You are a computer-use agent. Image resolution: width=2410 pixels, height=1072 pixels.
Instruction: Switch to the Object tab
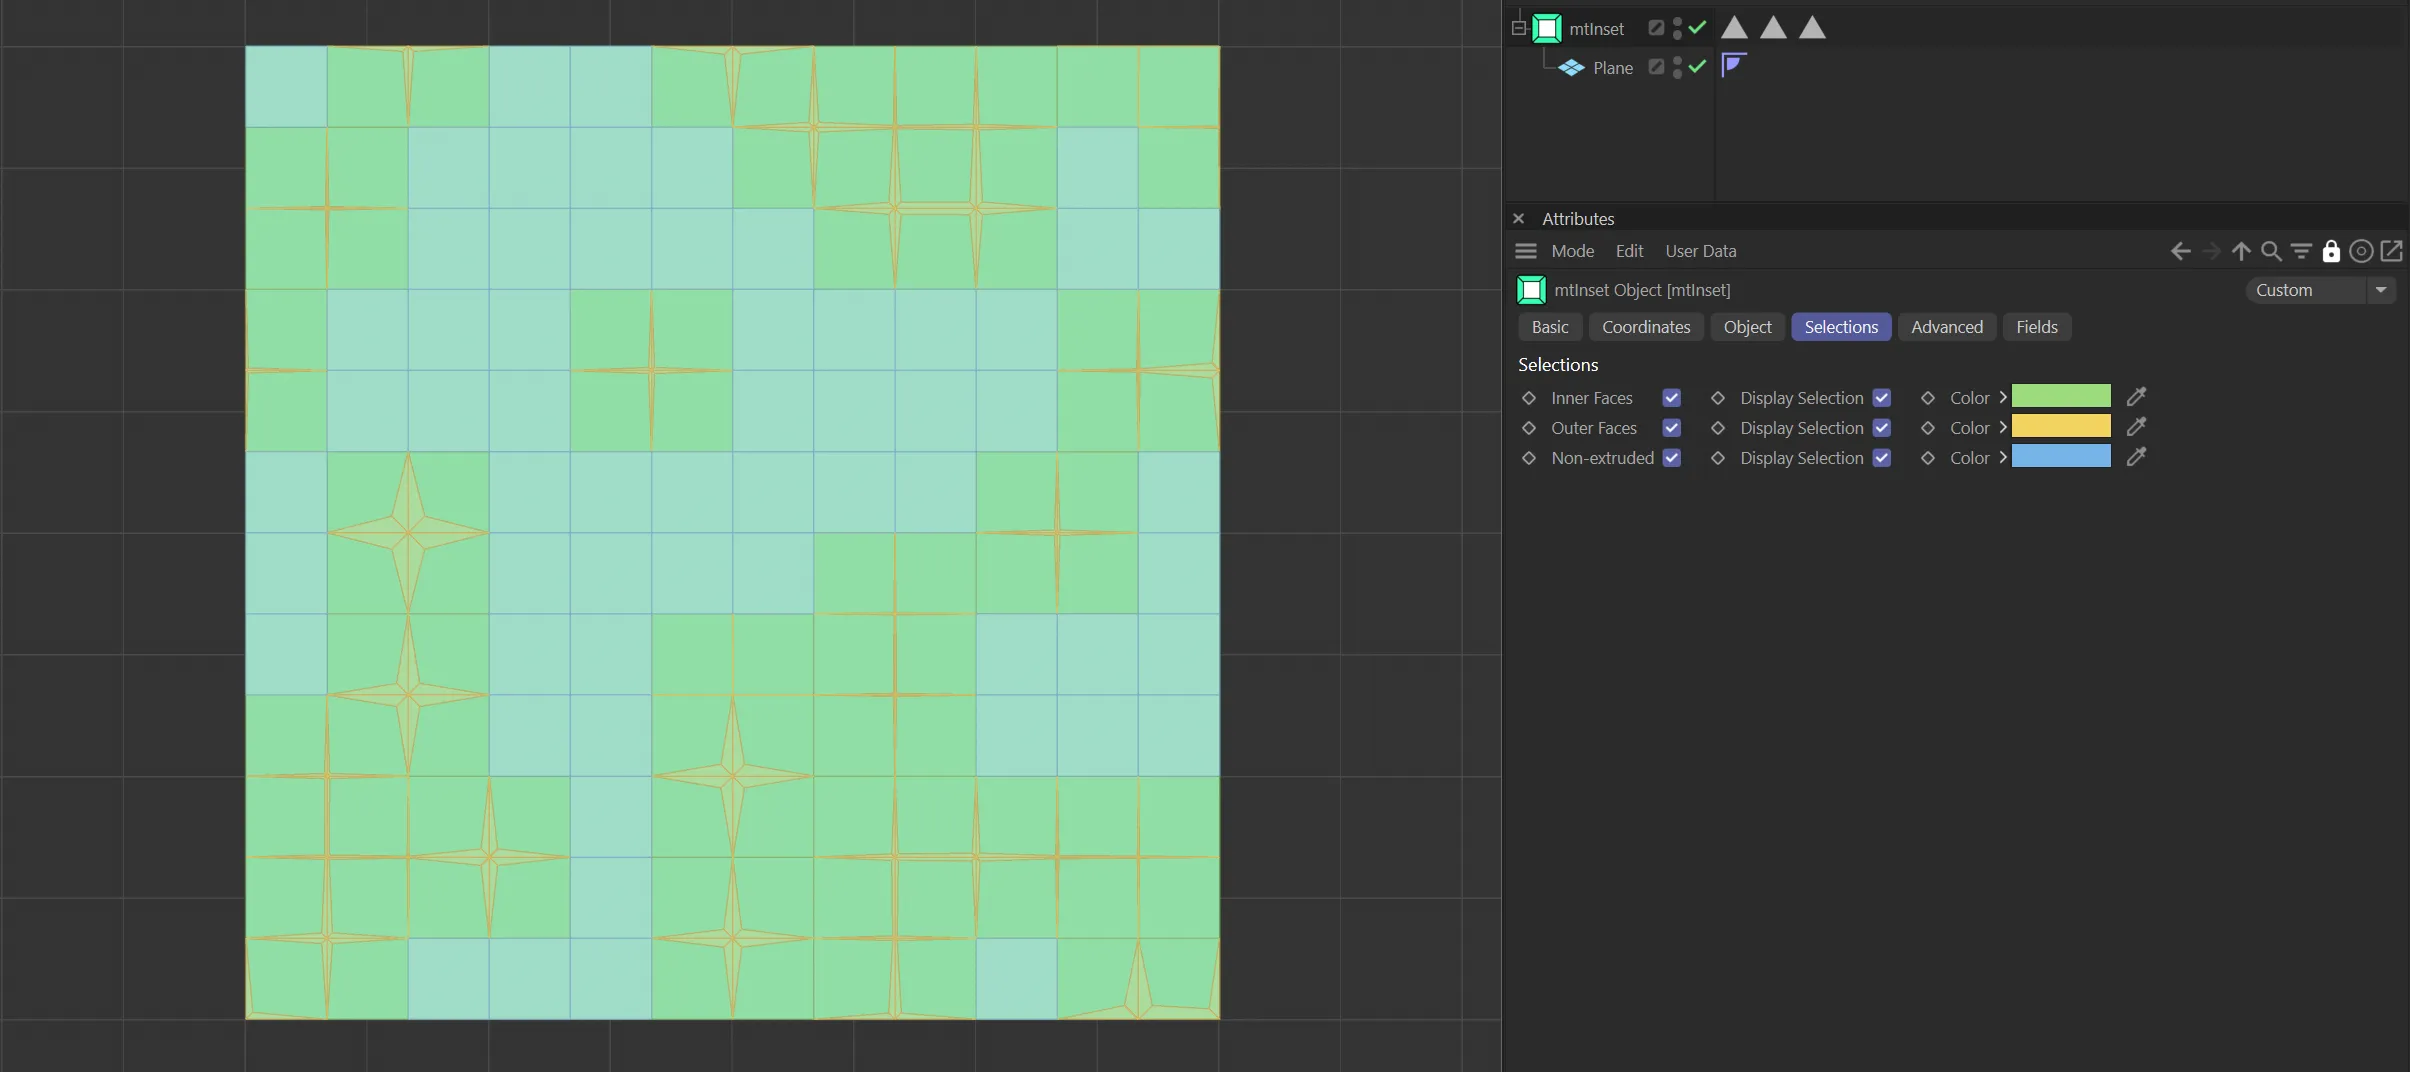[x=1747, y=327]
